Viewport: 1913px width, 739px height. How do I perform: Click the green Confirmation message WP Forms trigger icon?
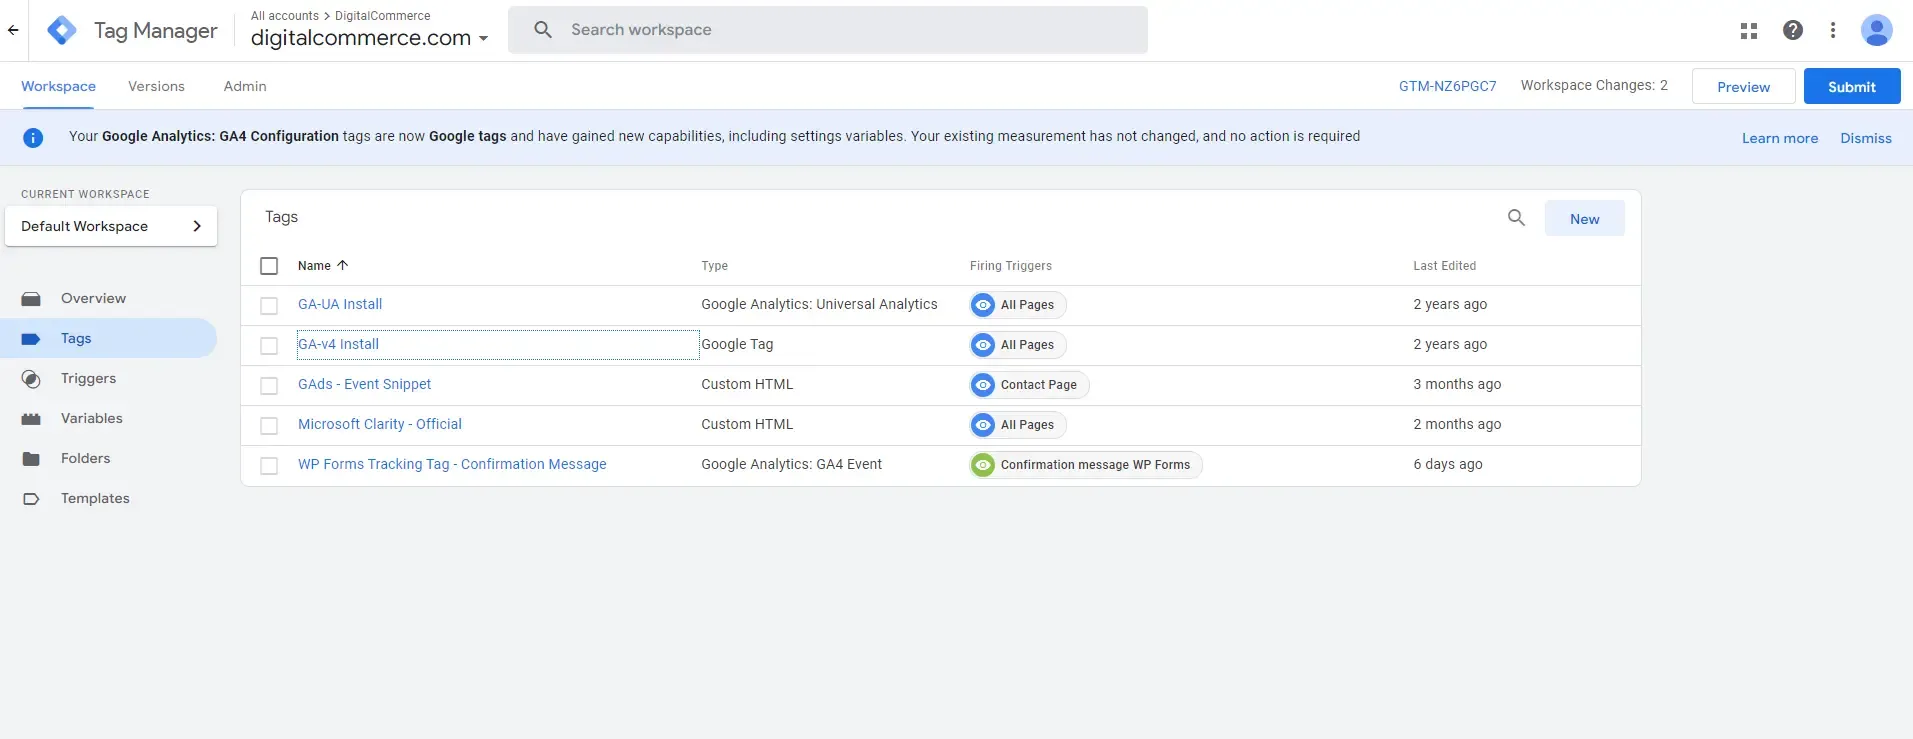point(984,465)
